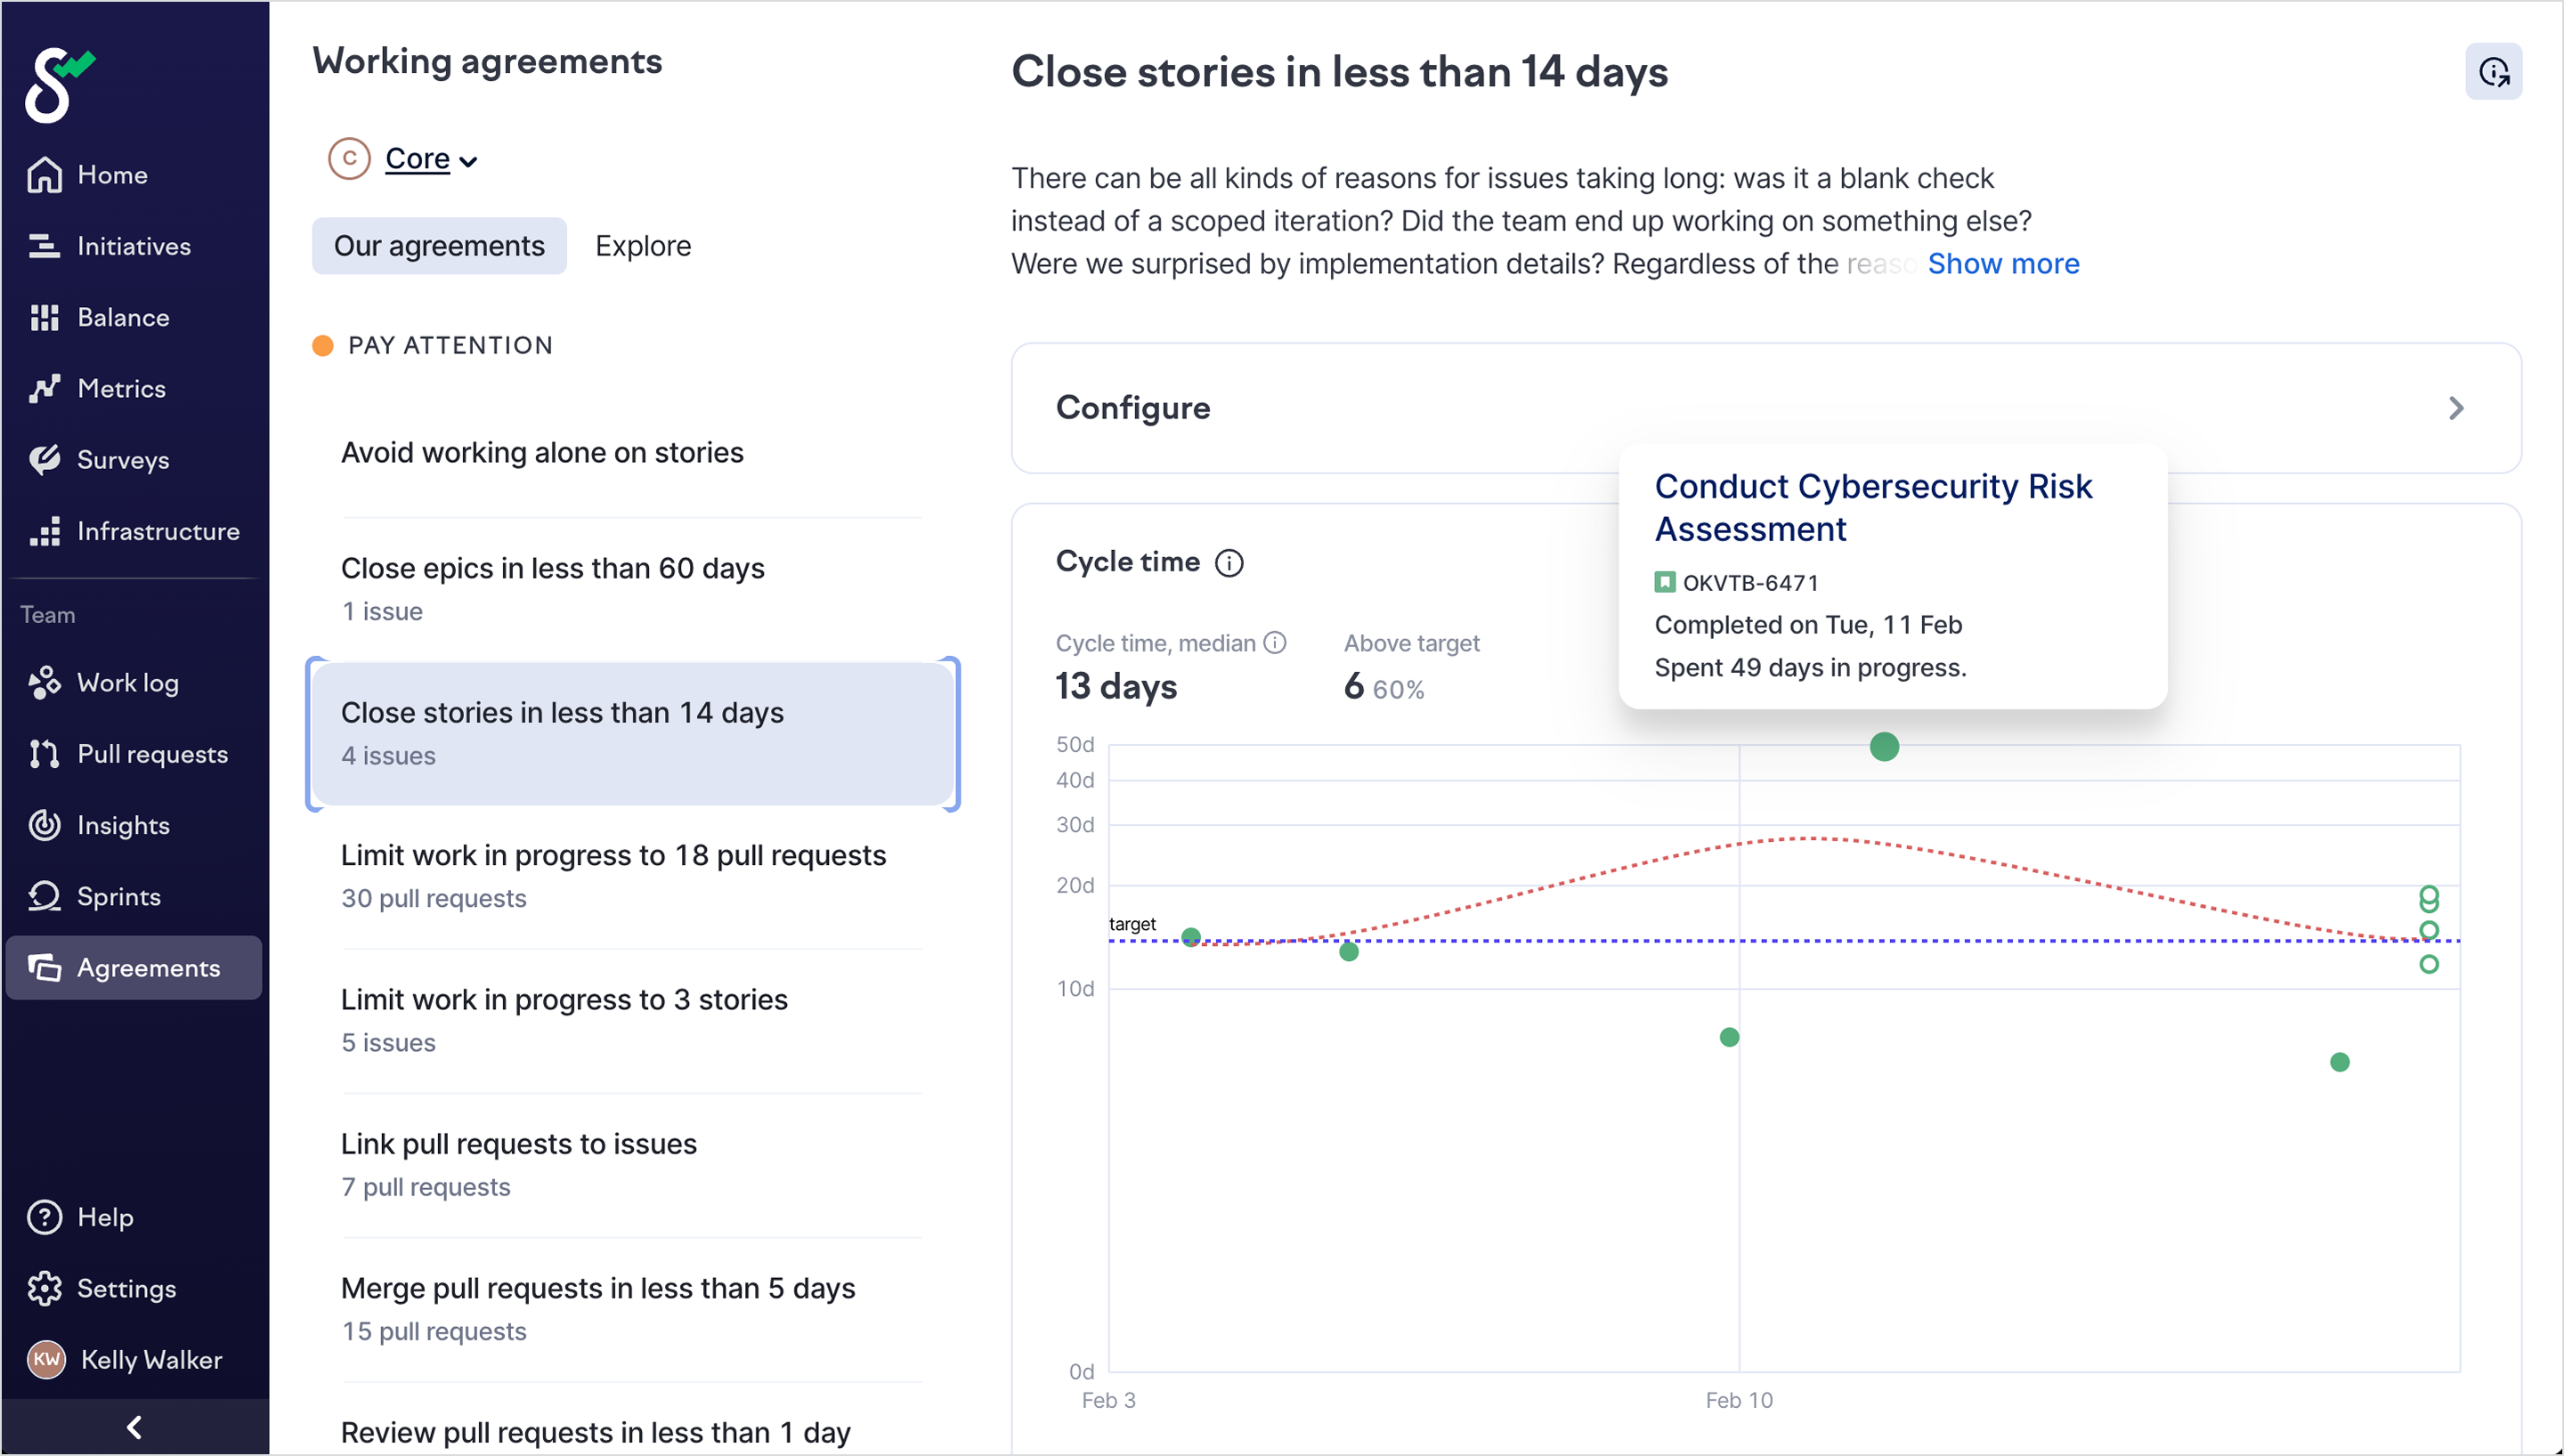2564x1456 pixels.
Task: Open Kelly Walker user profile
Action: click(x=150, y=1359)
